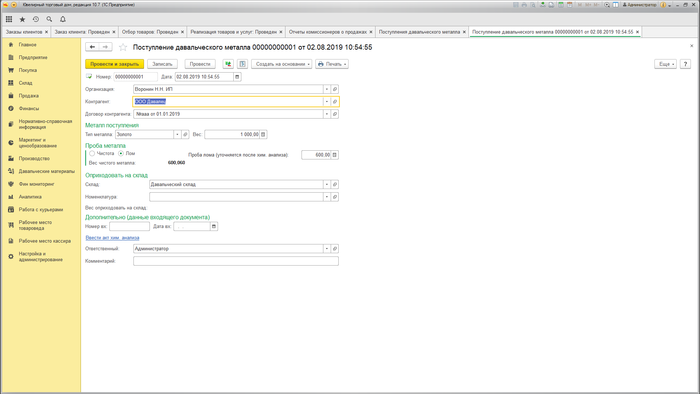Open the Favorites star in top panel
Image resolution: width=700 pixels, height=394 pixels.
click(x=22, y=19)
